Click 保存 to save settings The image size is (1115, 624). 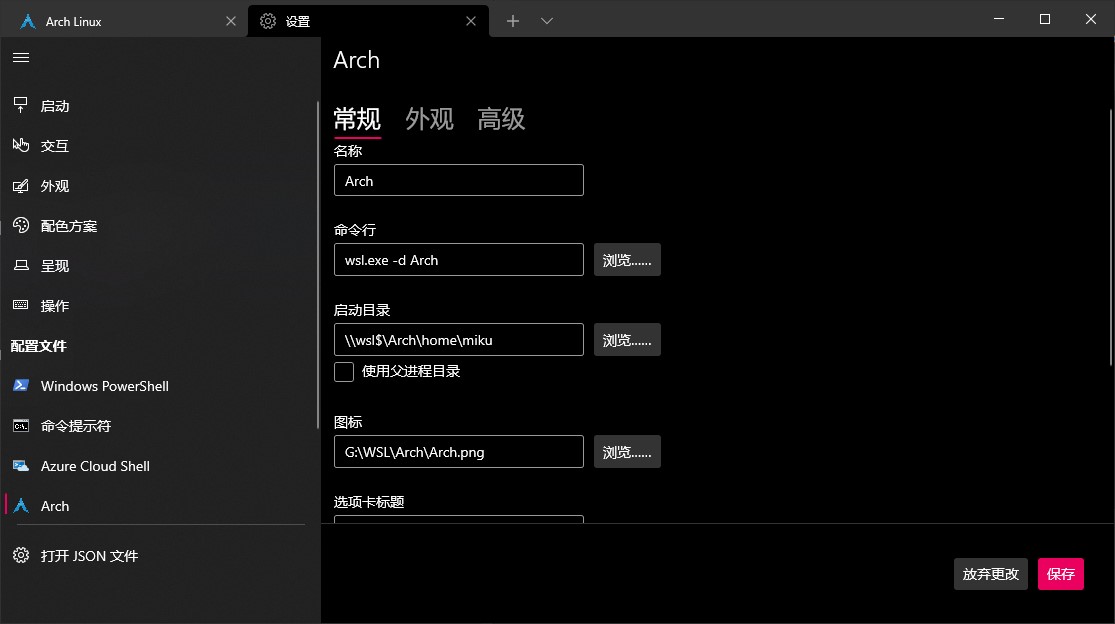click(x=1060, y=574)
